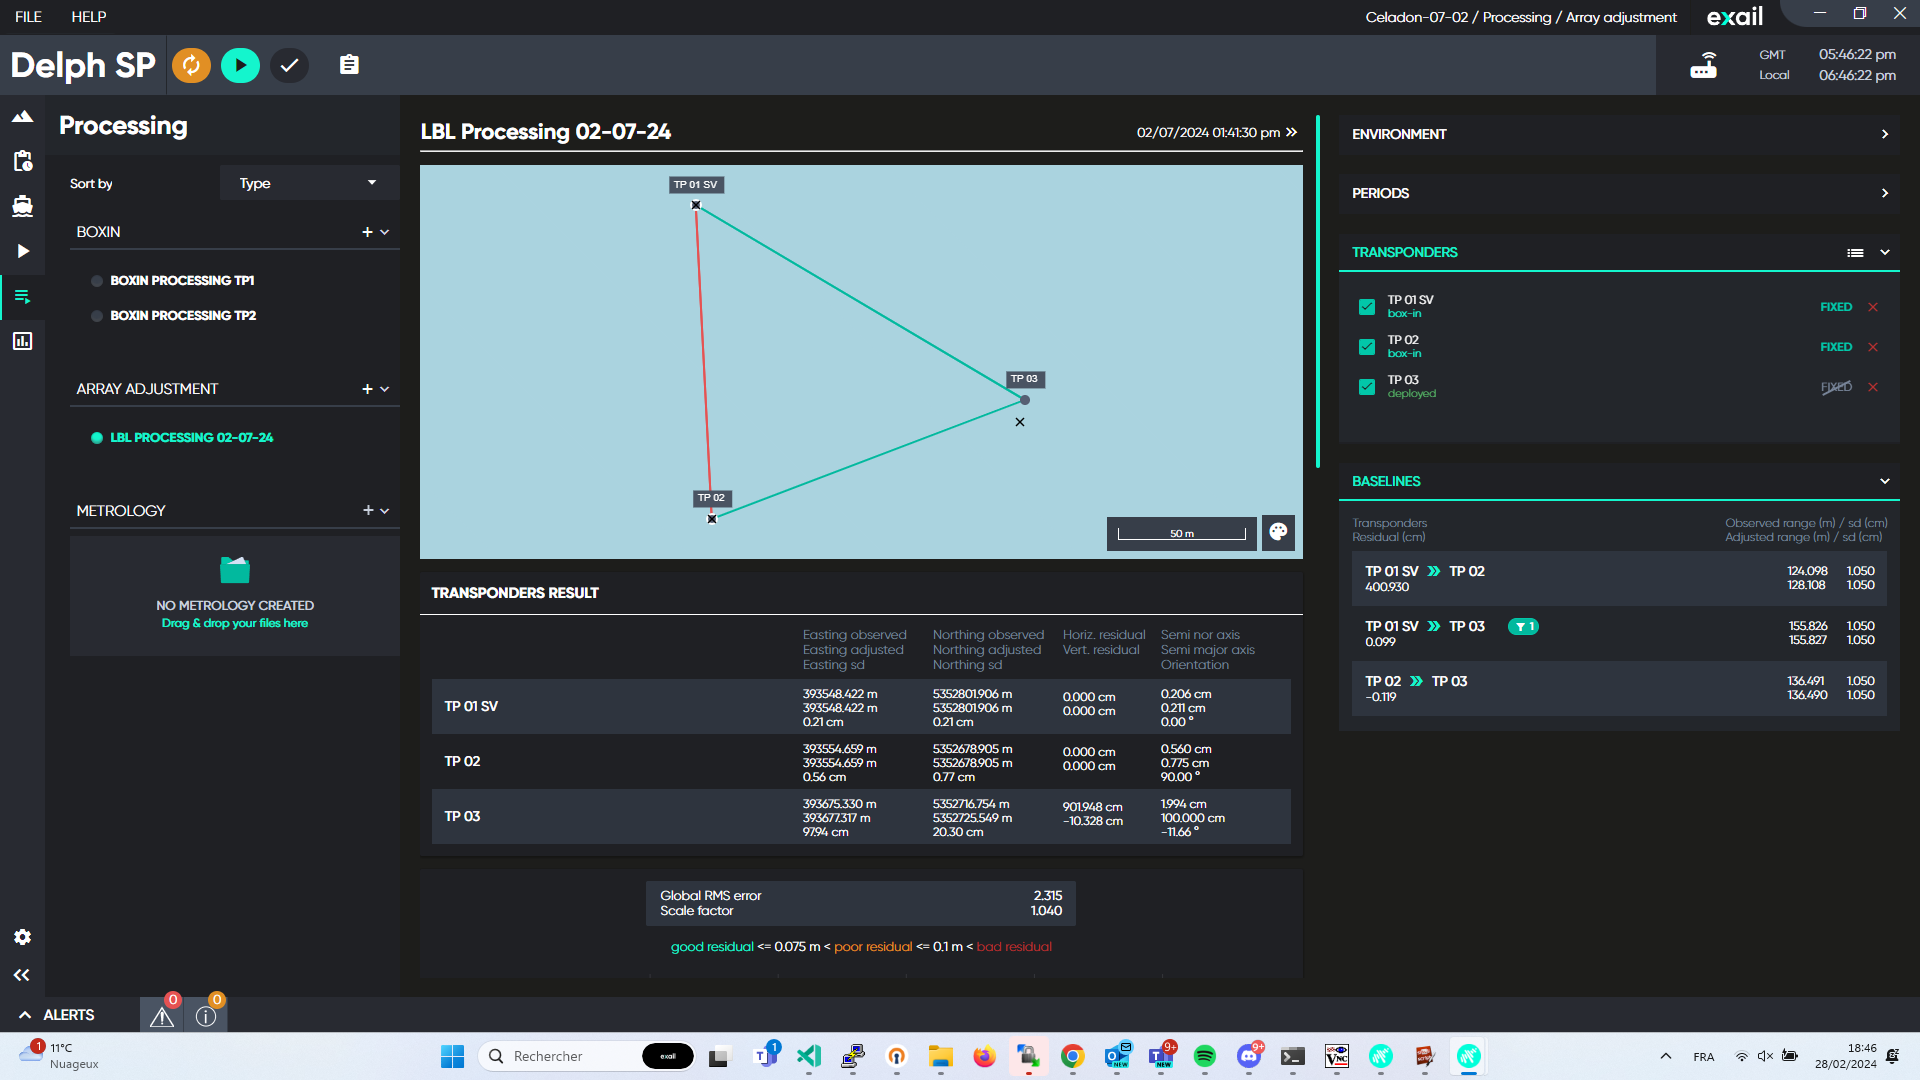Viewport: 1920px width, 1080px height.
Task: Uncheck the TP 03 transponder checkbox
Action: [x=1367, y=387]
